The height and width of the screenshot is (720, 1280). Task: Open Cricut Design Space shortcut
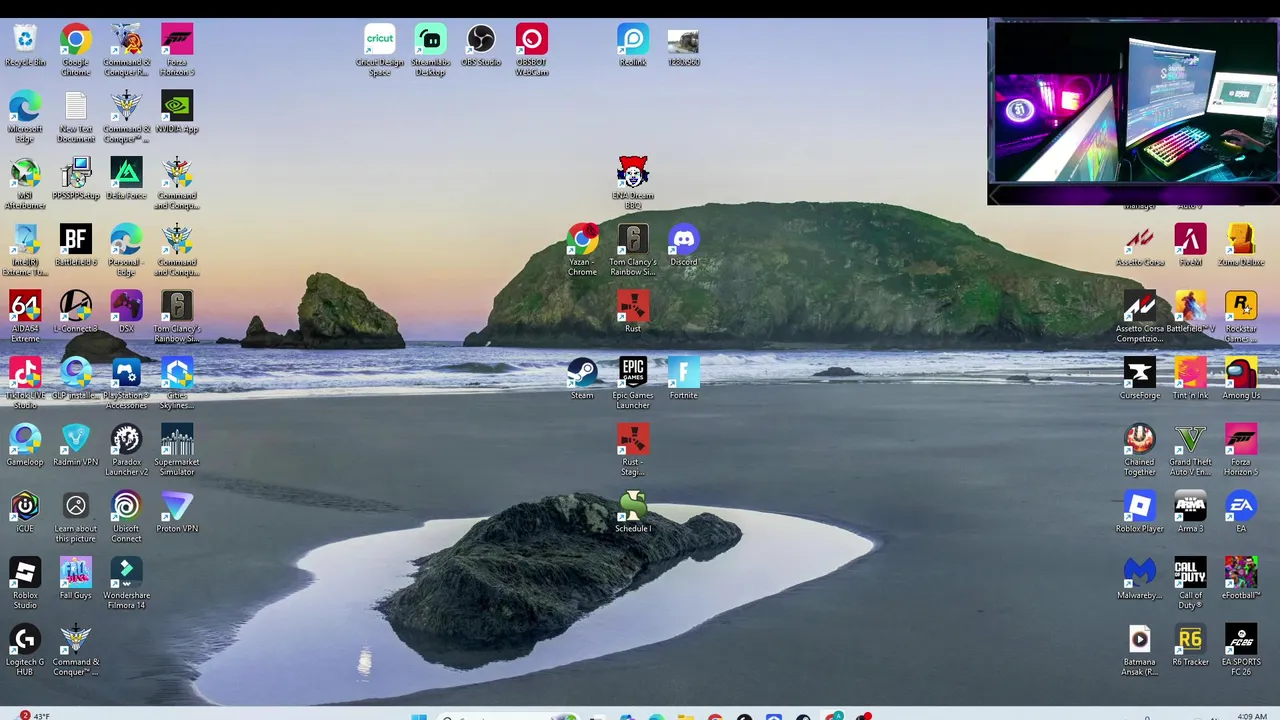380,50
